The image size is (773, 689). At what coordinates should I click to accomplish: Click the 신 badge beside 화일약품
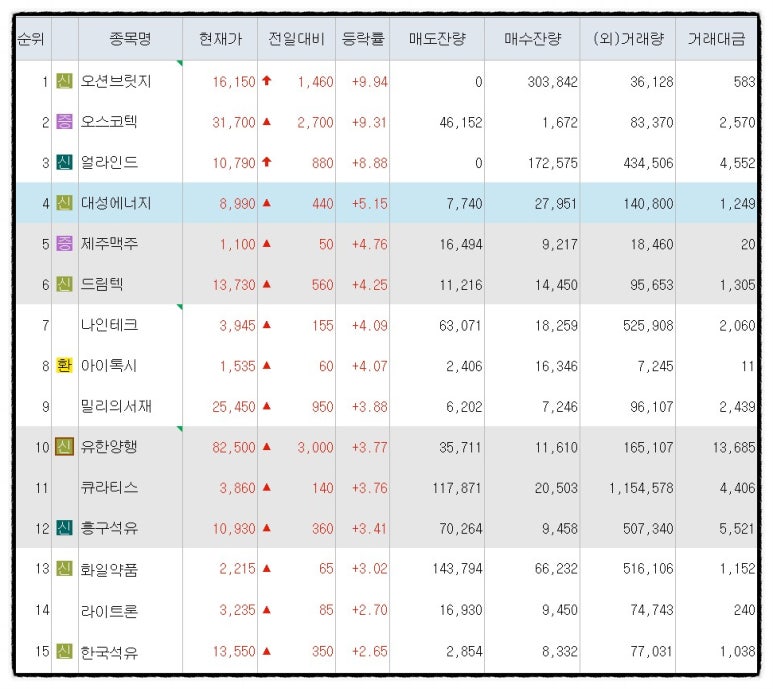(65, 569)
